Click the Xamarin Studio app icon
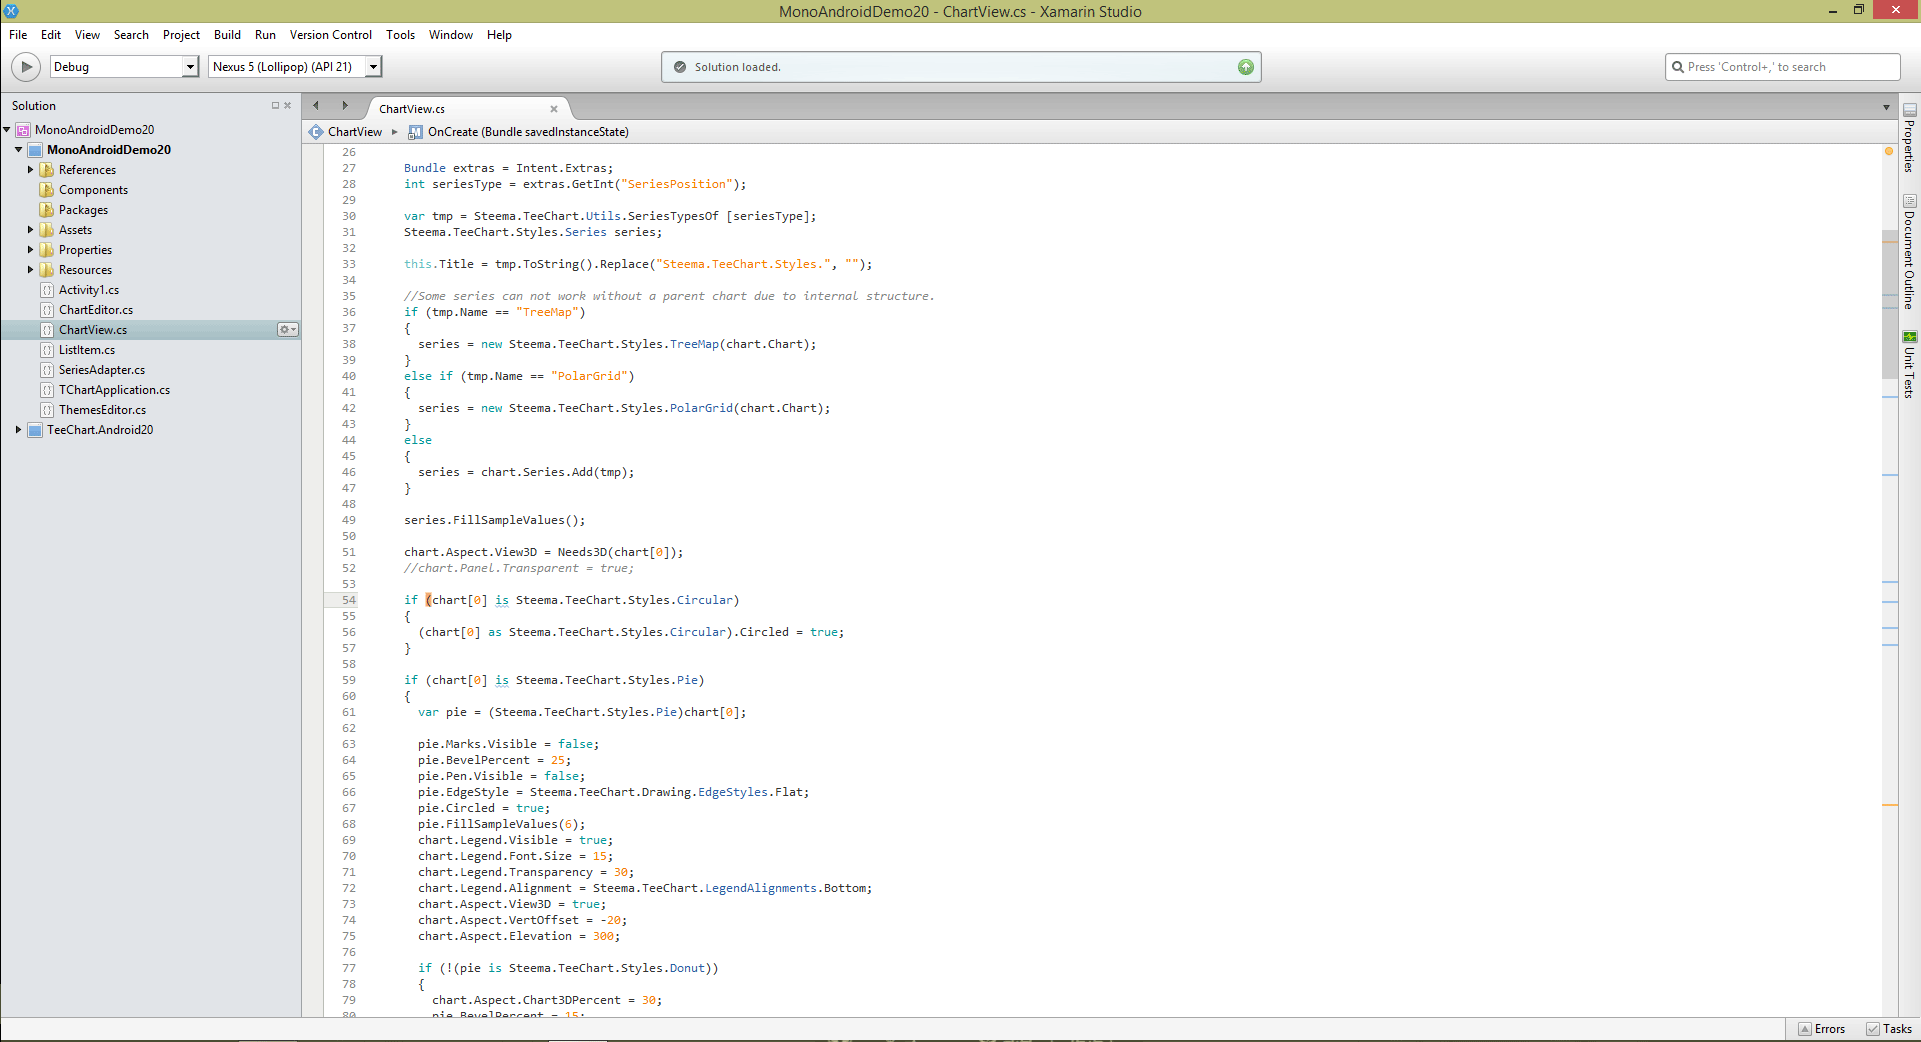The height and width of the screenshot is (1042, 1921). pyautogui.click(x=11, y=11)
